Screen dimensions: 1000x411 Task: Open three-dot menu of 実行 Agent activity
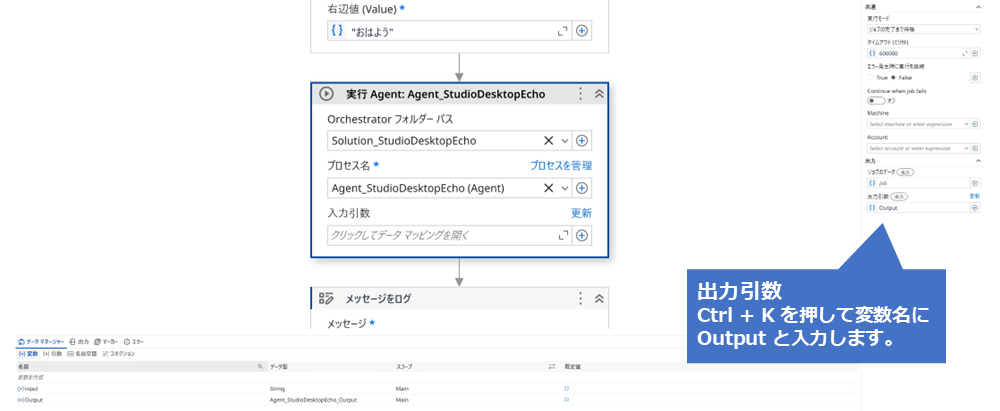click(580, 94)
